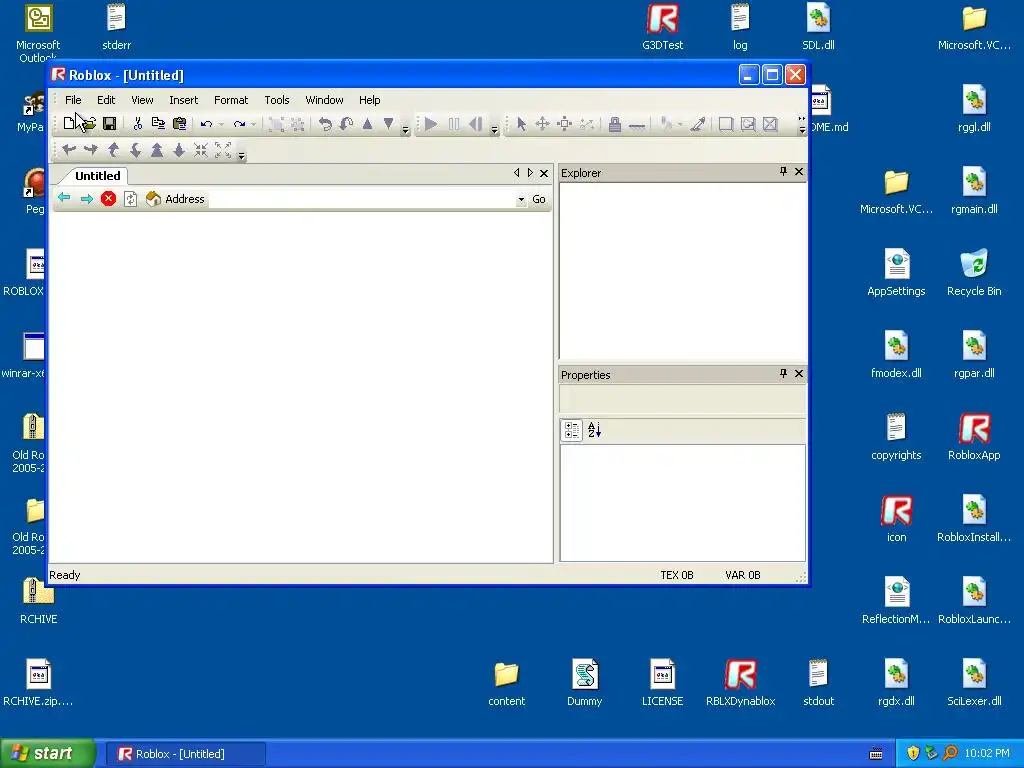Screen dimensions: 1024x768
Task: Click the paint fill tool icon
Action: click(665, 124)
